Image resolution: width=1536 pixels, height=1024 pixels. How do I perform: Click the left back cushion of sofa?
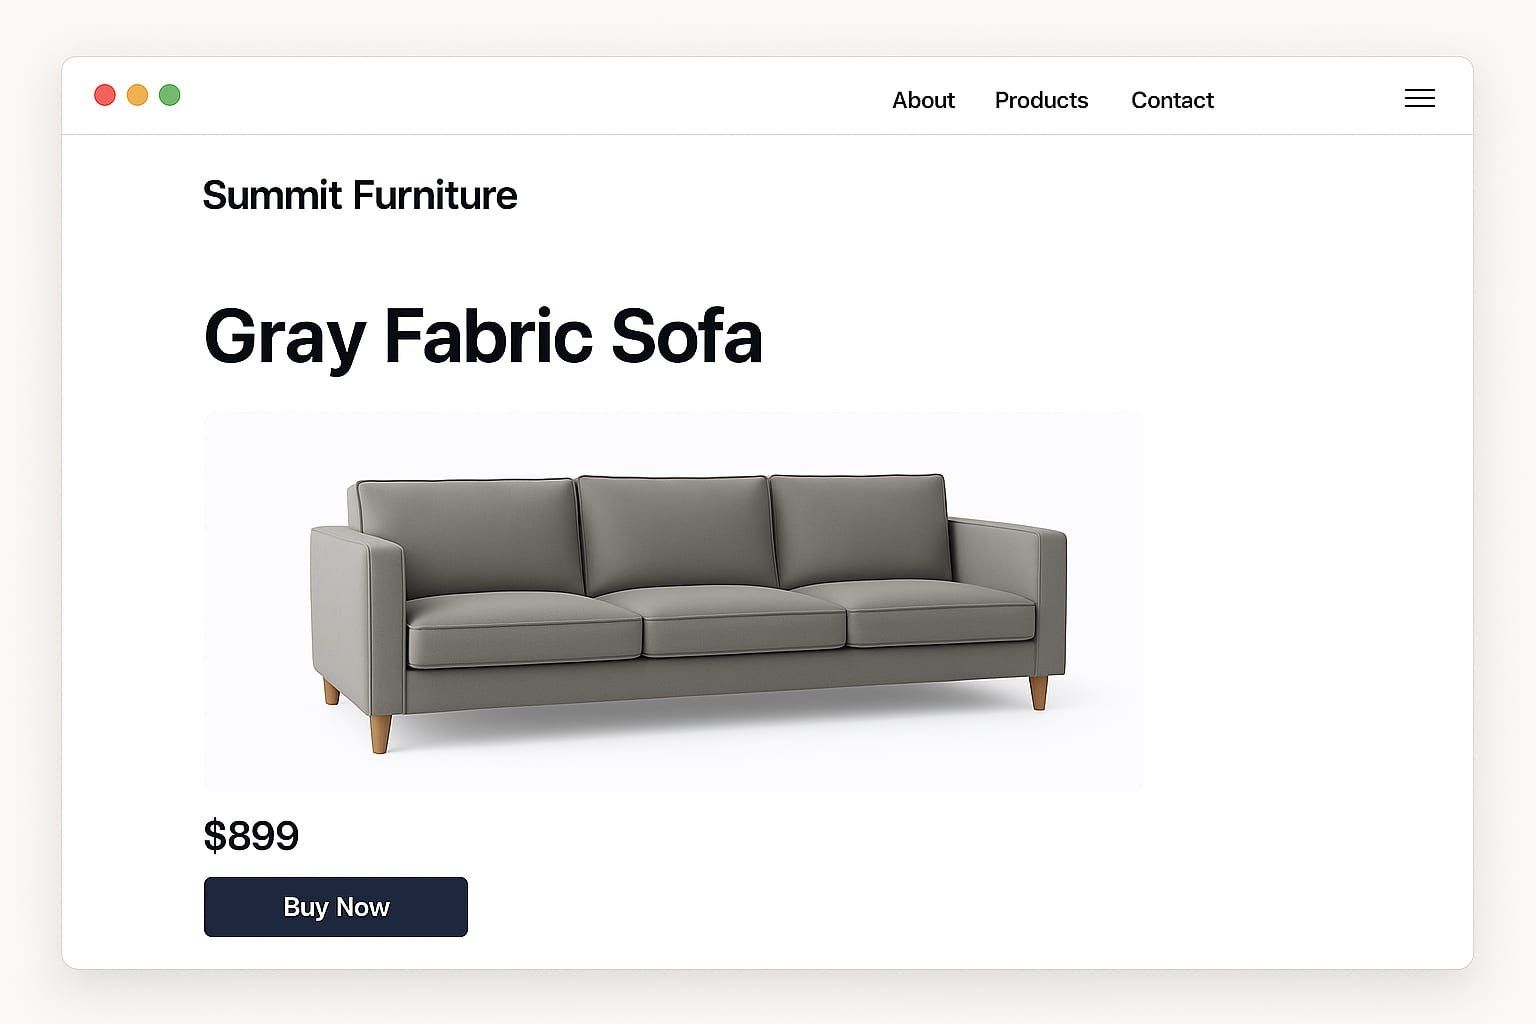(x=468, y=535)
